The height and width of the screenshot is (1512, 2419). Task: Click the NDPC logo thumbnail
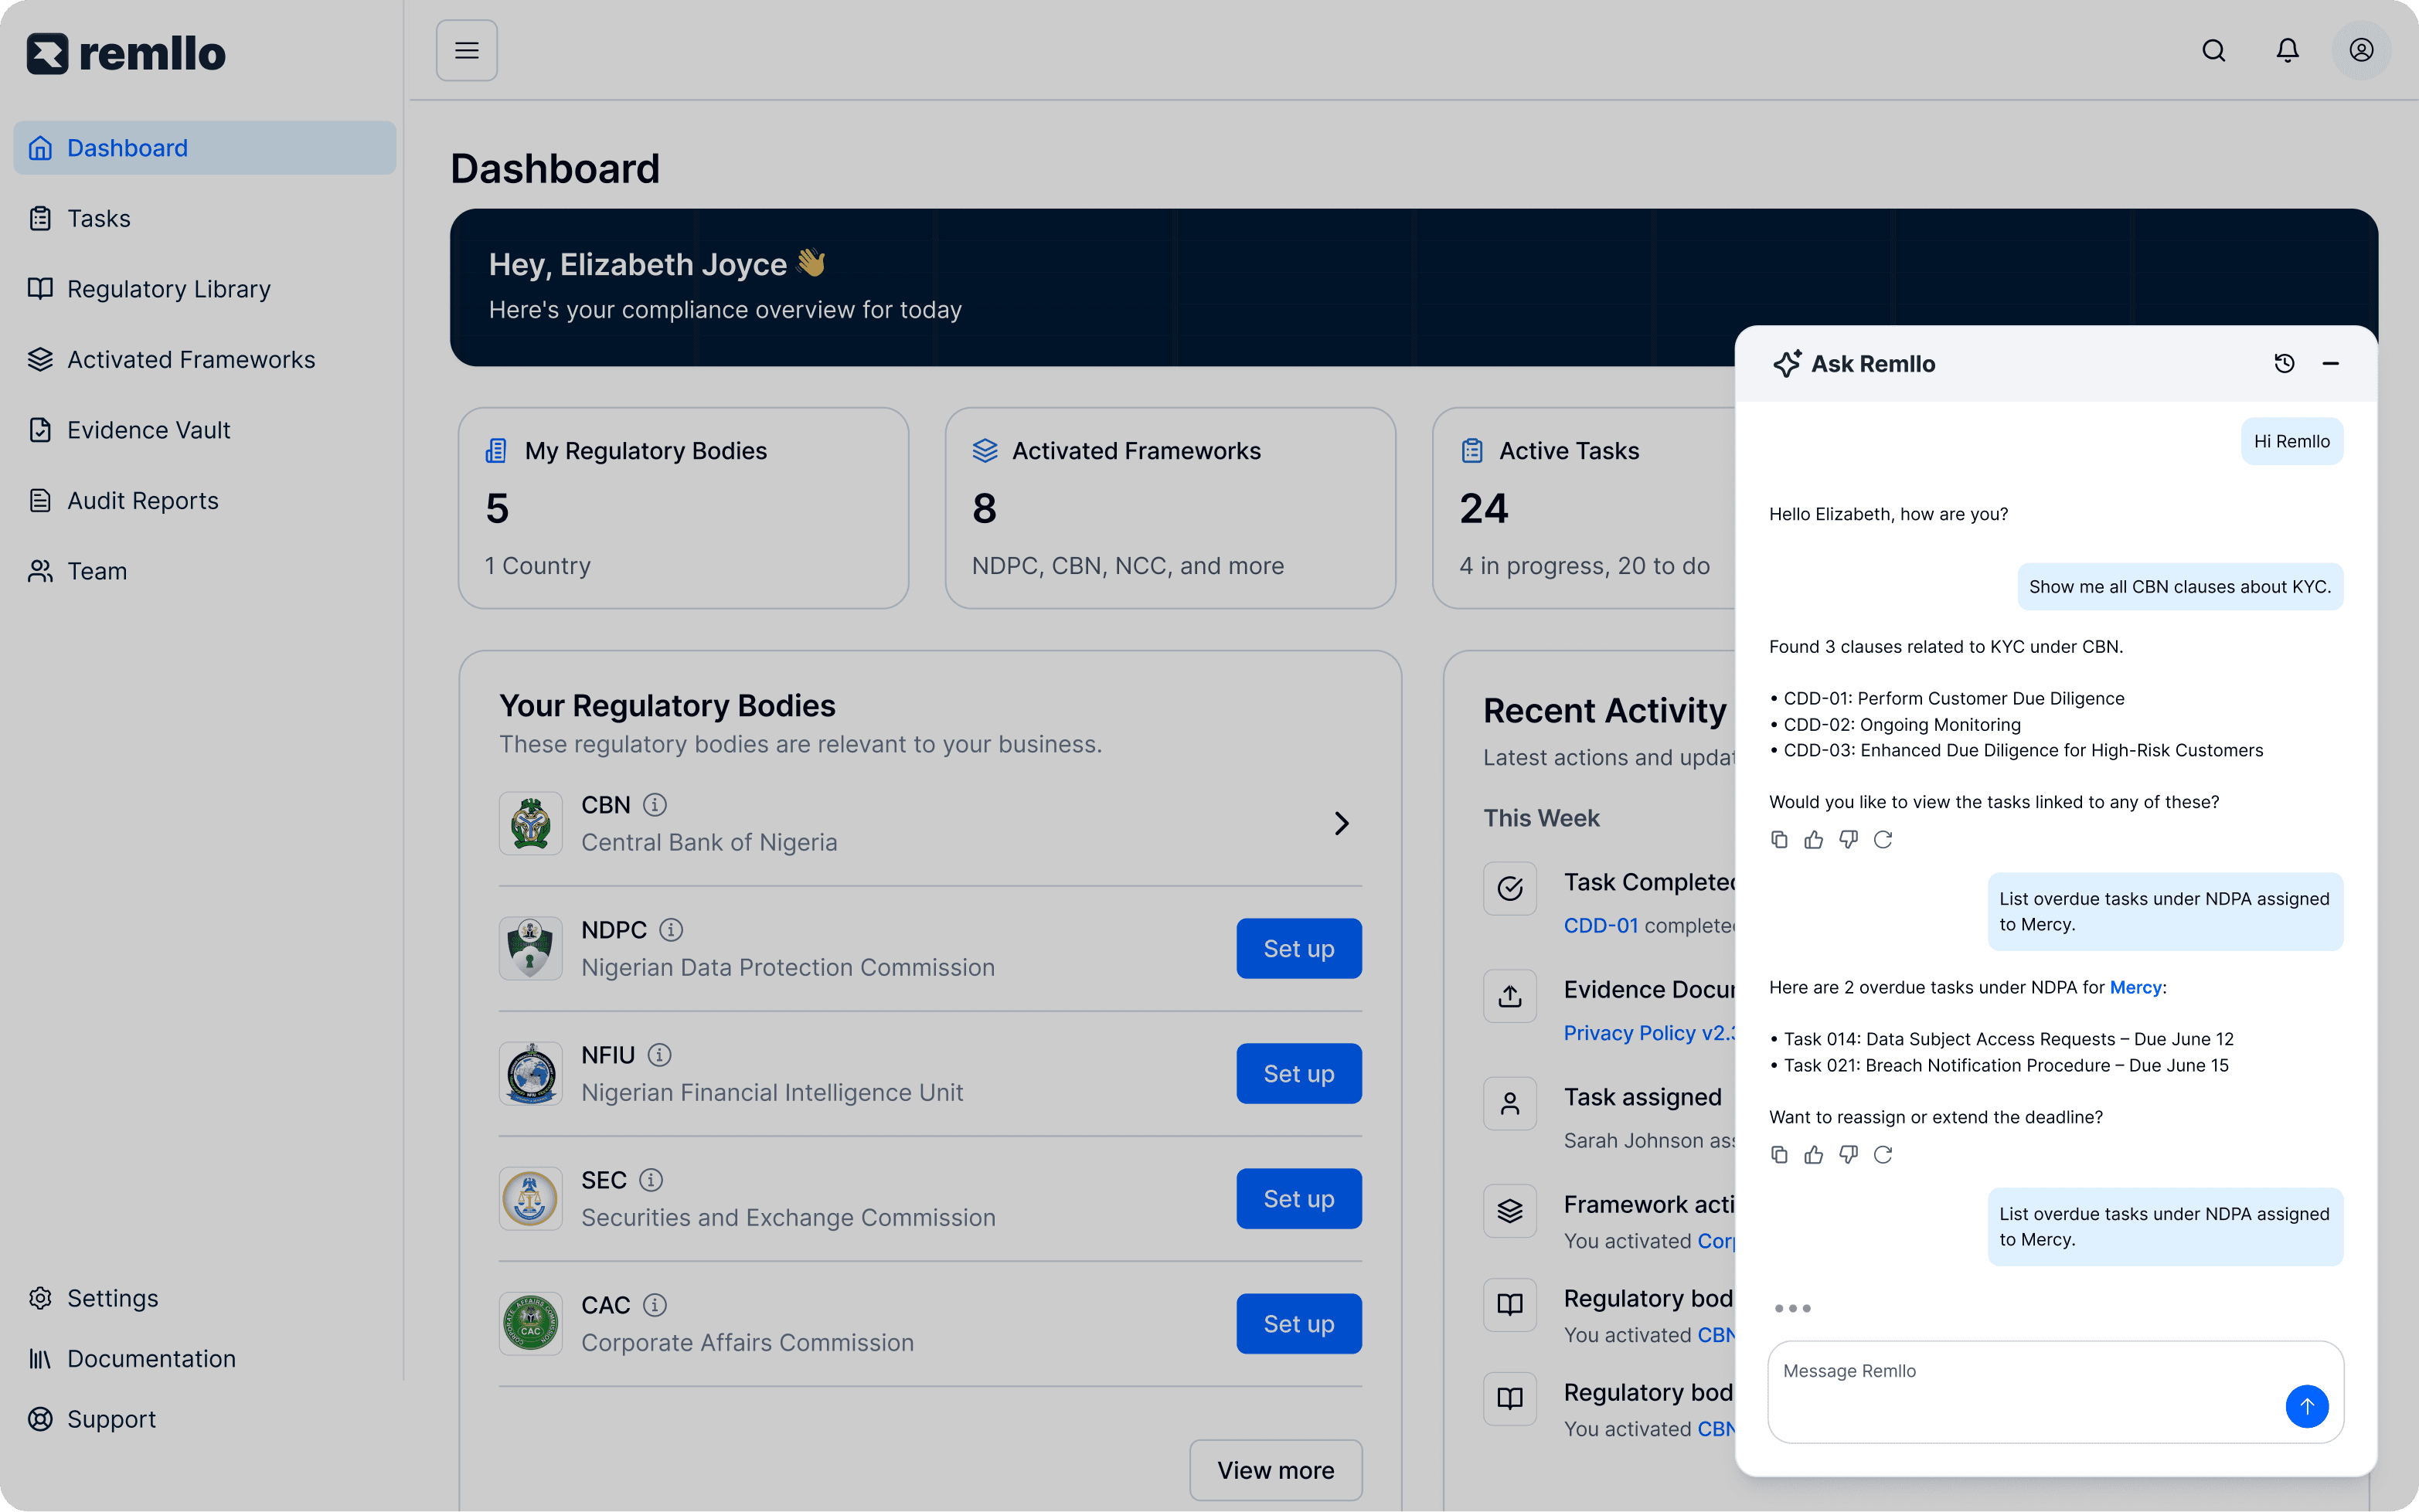click(x=531, y=948)
